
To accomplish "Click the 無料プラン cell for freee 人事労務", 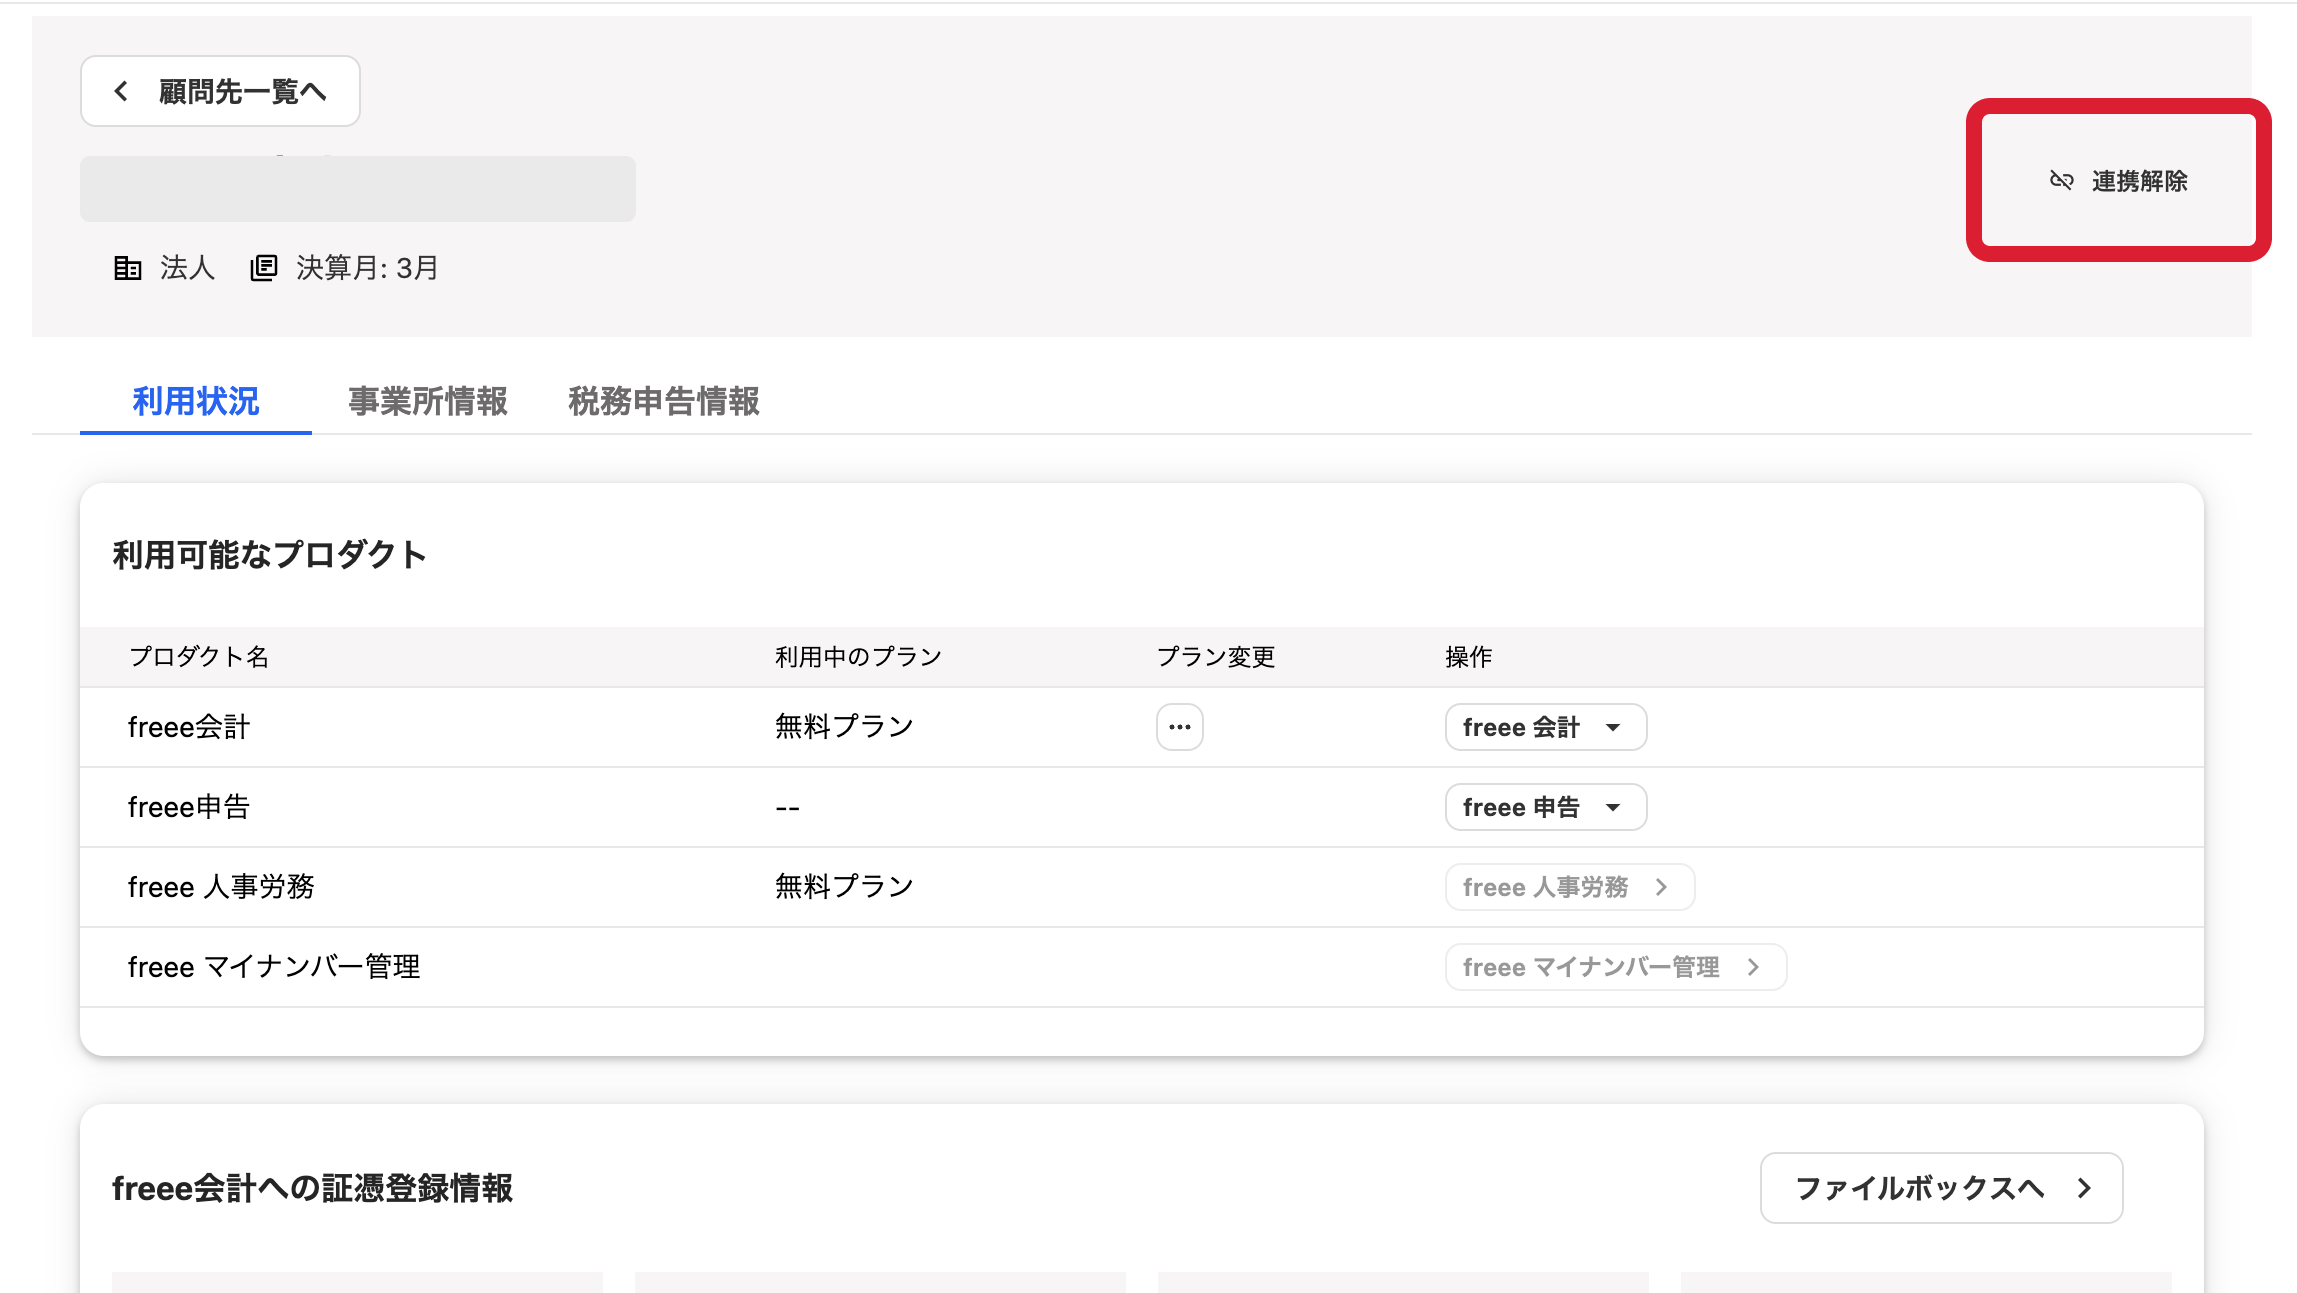I will (x=845, y=887).
